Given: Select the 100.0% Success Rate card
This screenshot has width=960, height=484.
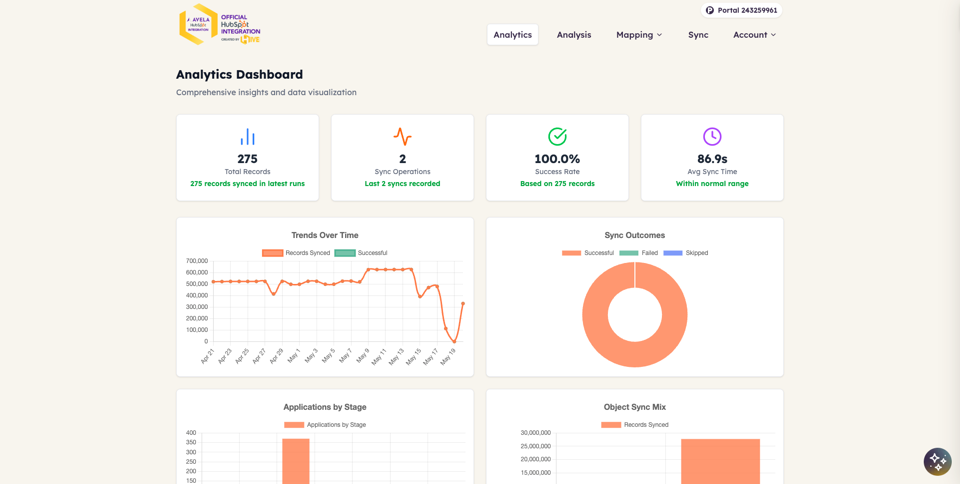Looking at the screenshot, I should [557, 157].
